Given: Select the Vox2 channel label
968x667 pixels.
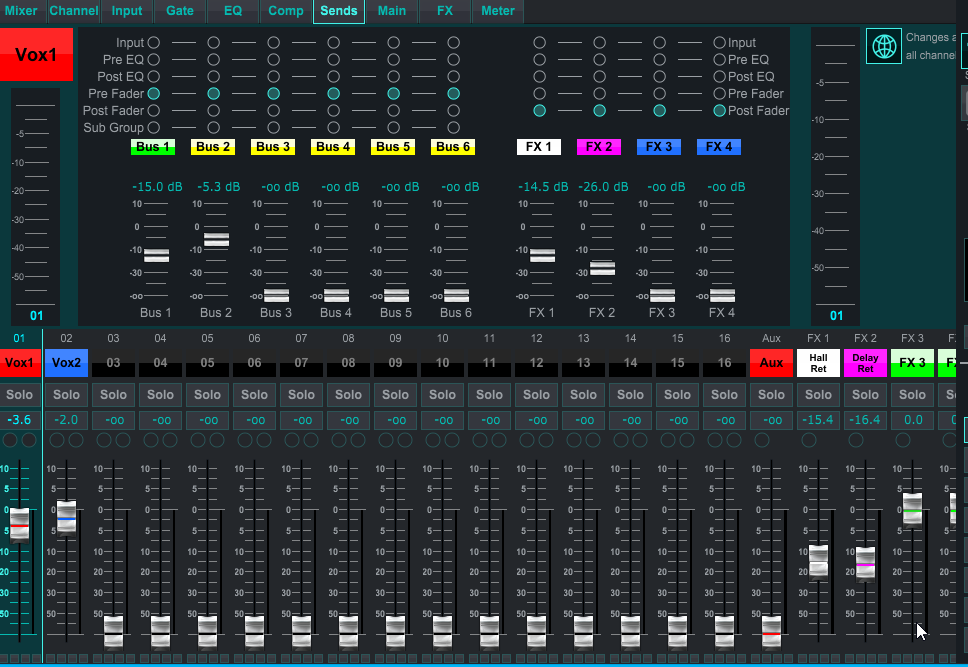Looking at the screenshot, I should (66, 362).
